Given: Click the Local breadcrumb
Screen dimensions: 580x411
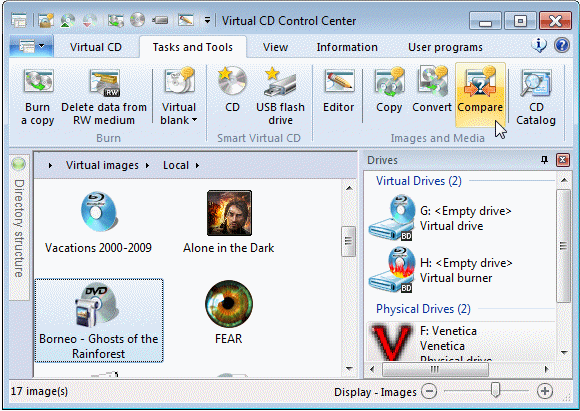Looking at the screenshot, I should pyautogui.click(x=176, y=165).
